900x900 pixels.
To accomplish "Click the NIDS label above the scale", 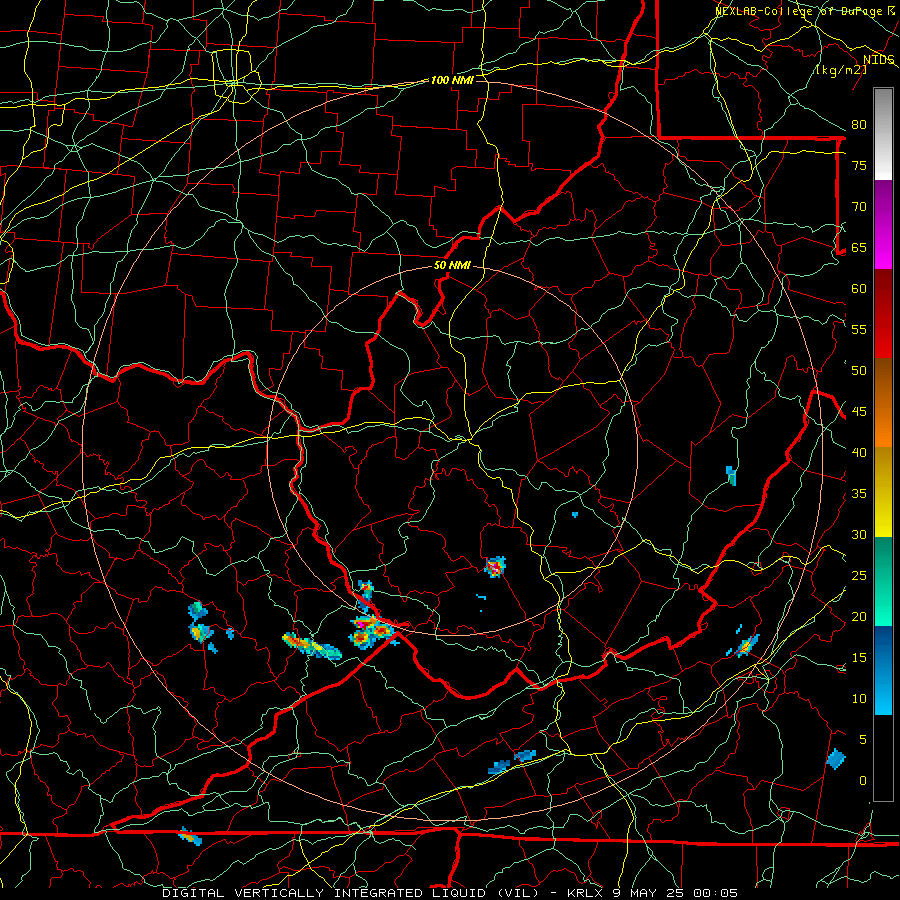I will point(879,60).
